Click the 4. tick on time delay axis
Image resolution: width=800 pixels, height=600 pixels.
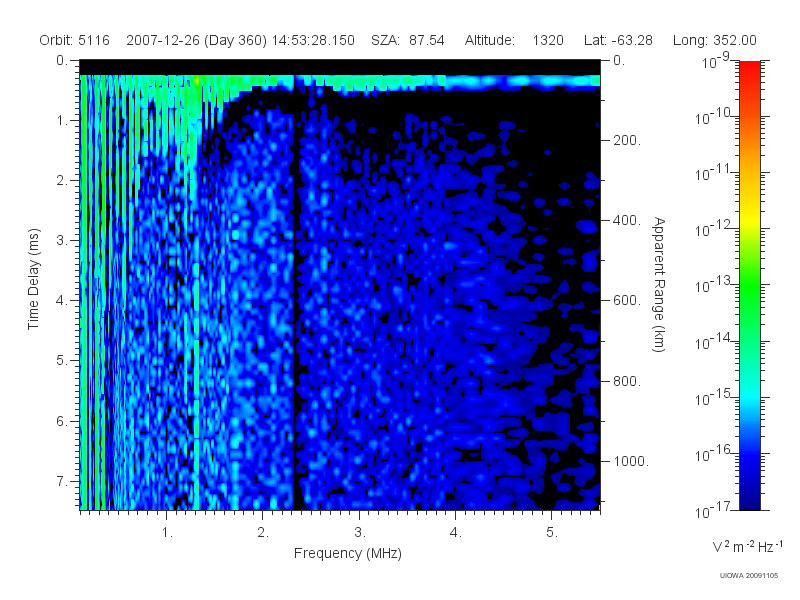pos(62,301)
